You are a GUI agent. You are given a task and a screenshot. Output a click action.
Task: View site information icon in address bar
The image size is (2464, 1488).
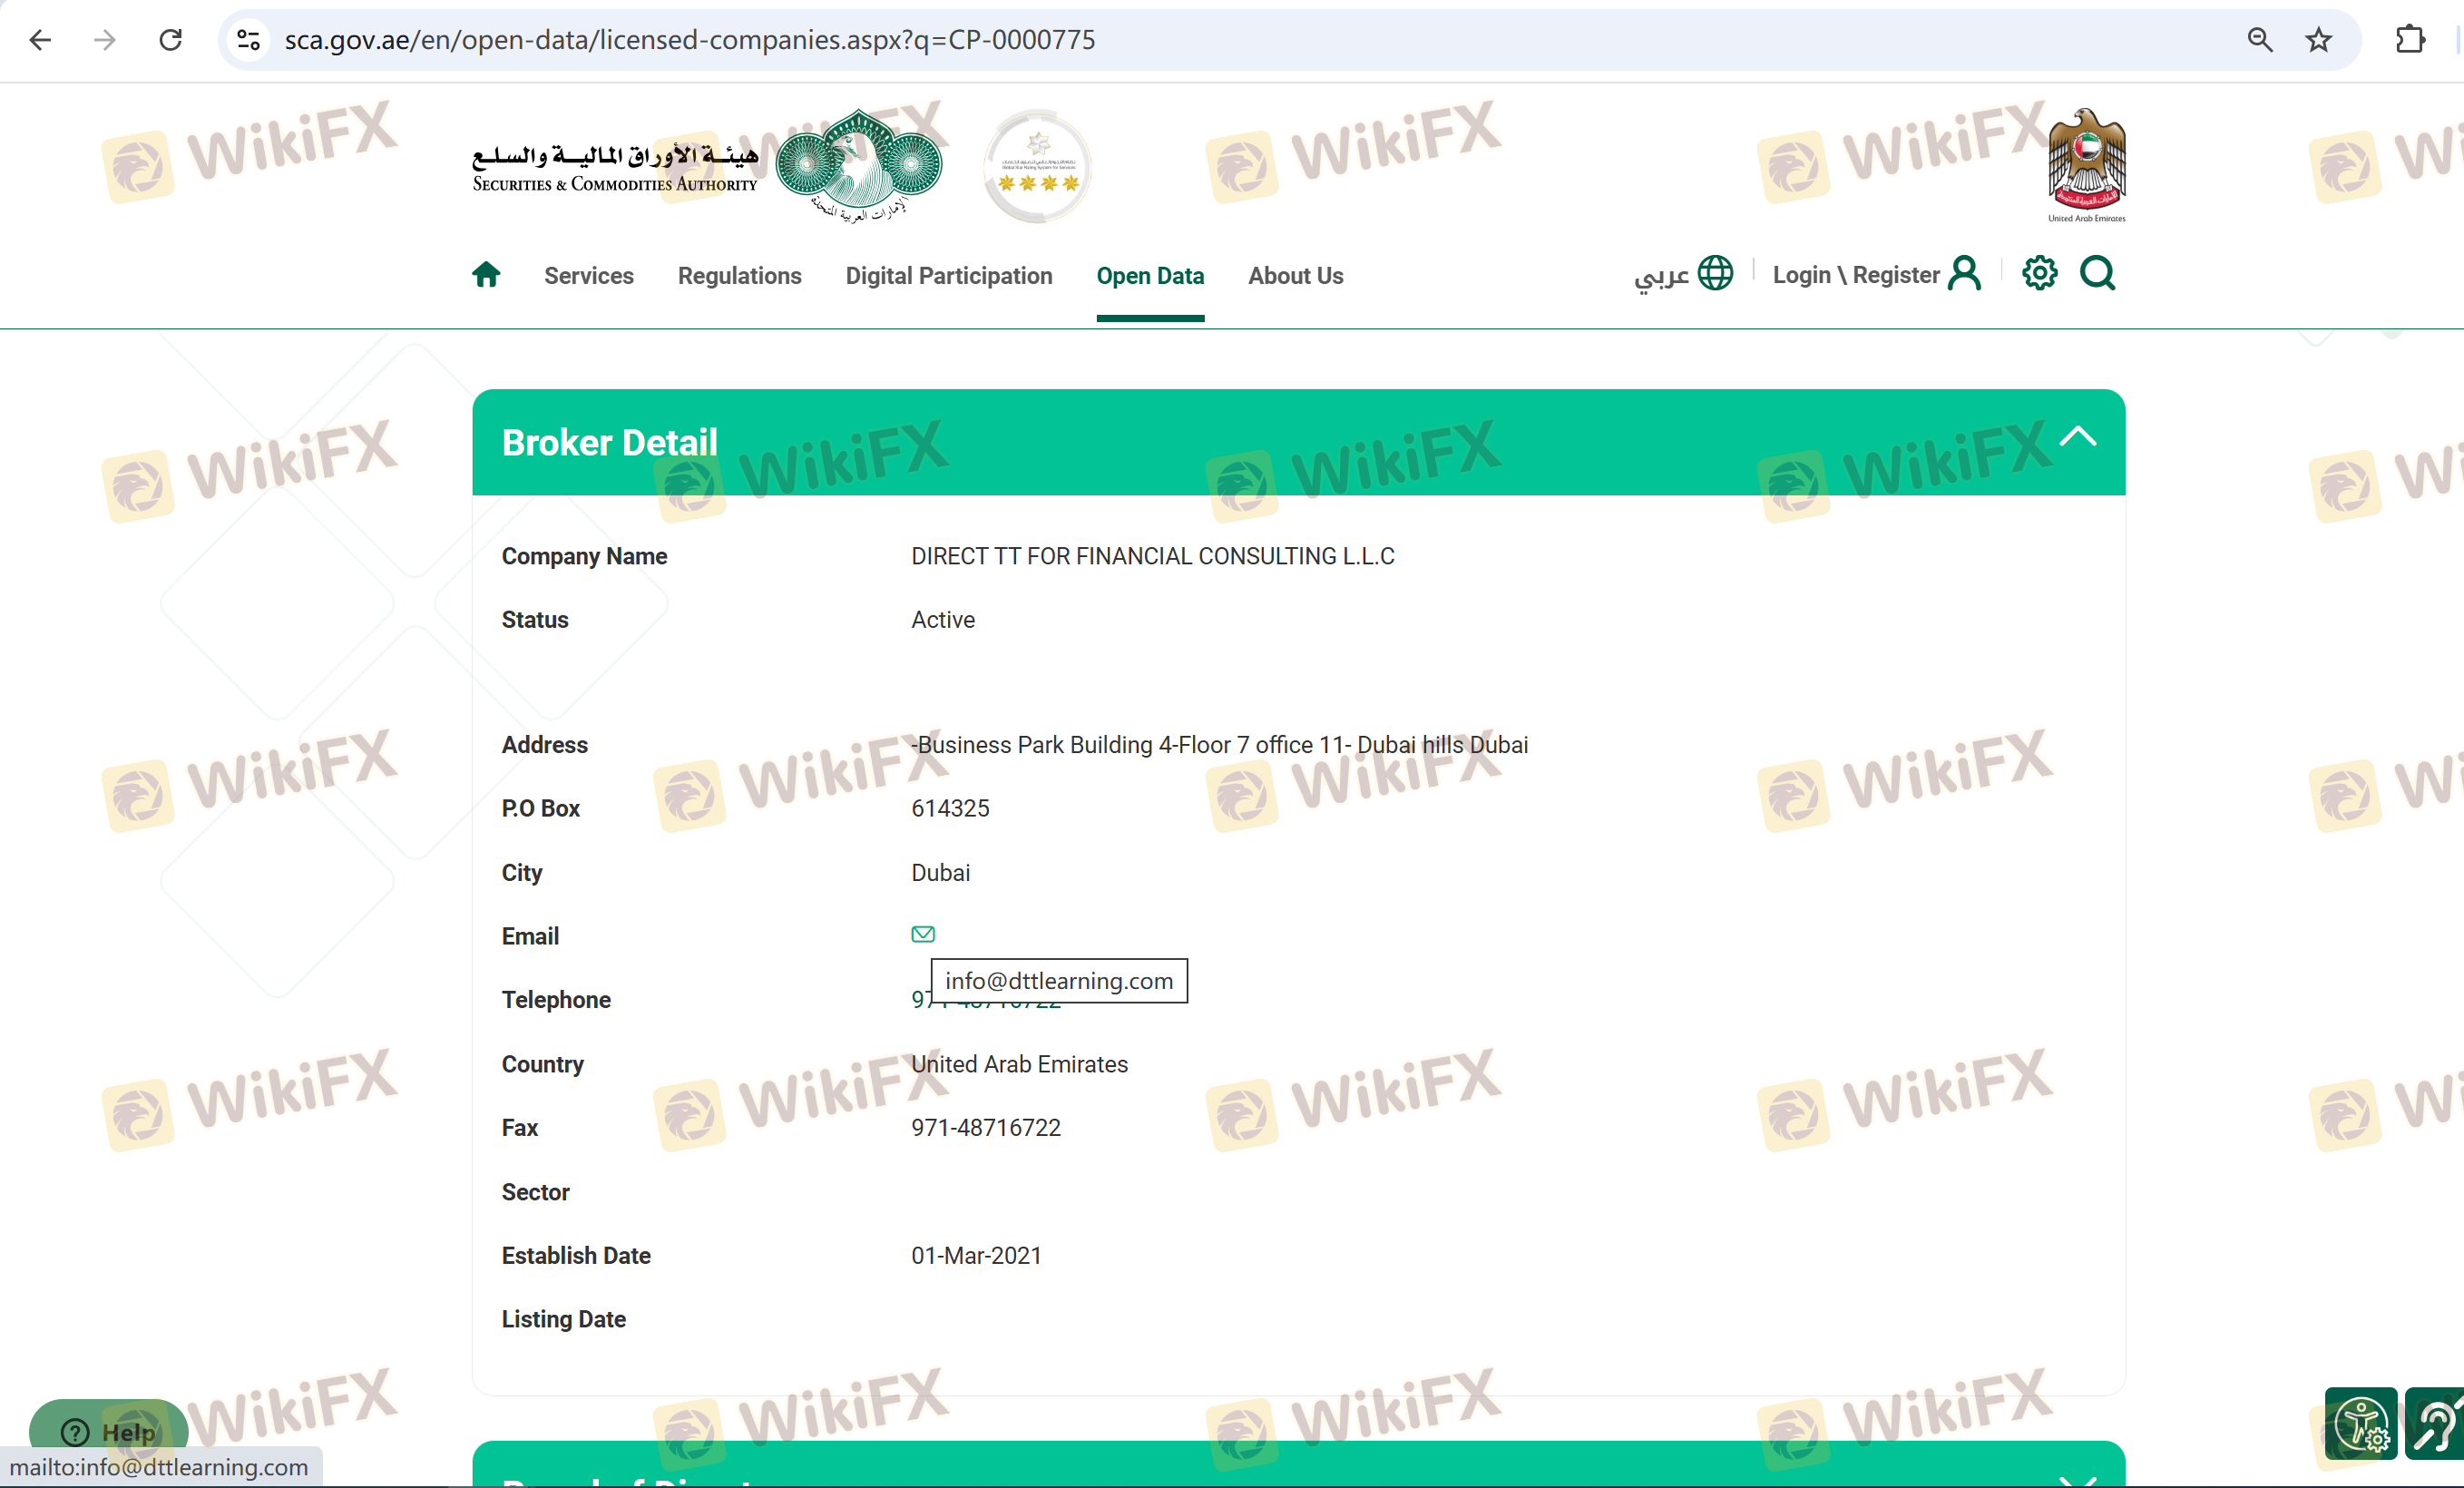point(248,40)
